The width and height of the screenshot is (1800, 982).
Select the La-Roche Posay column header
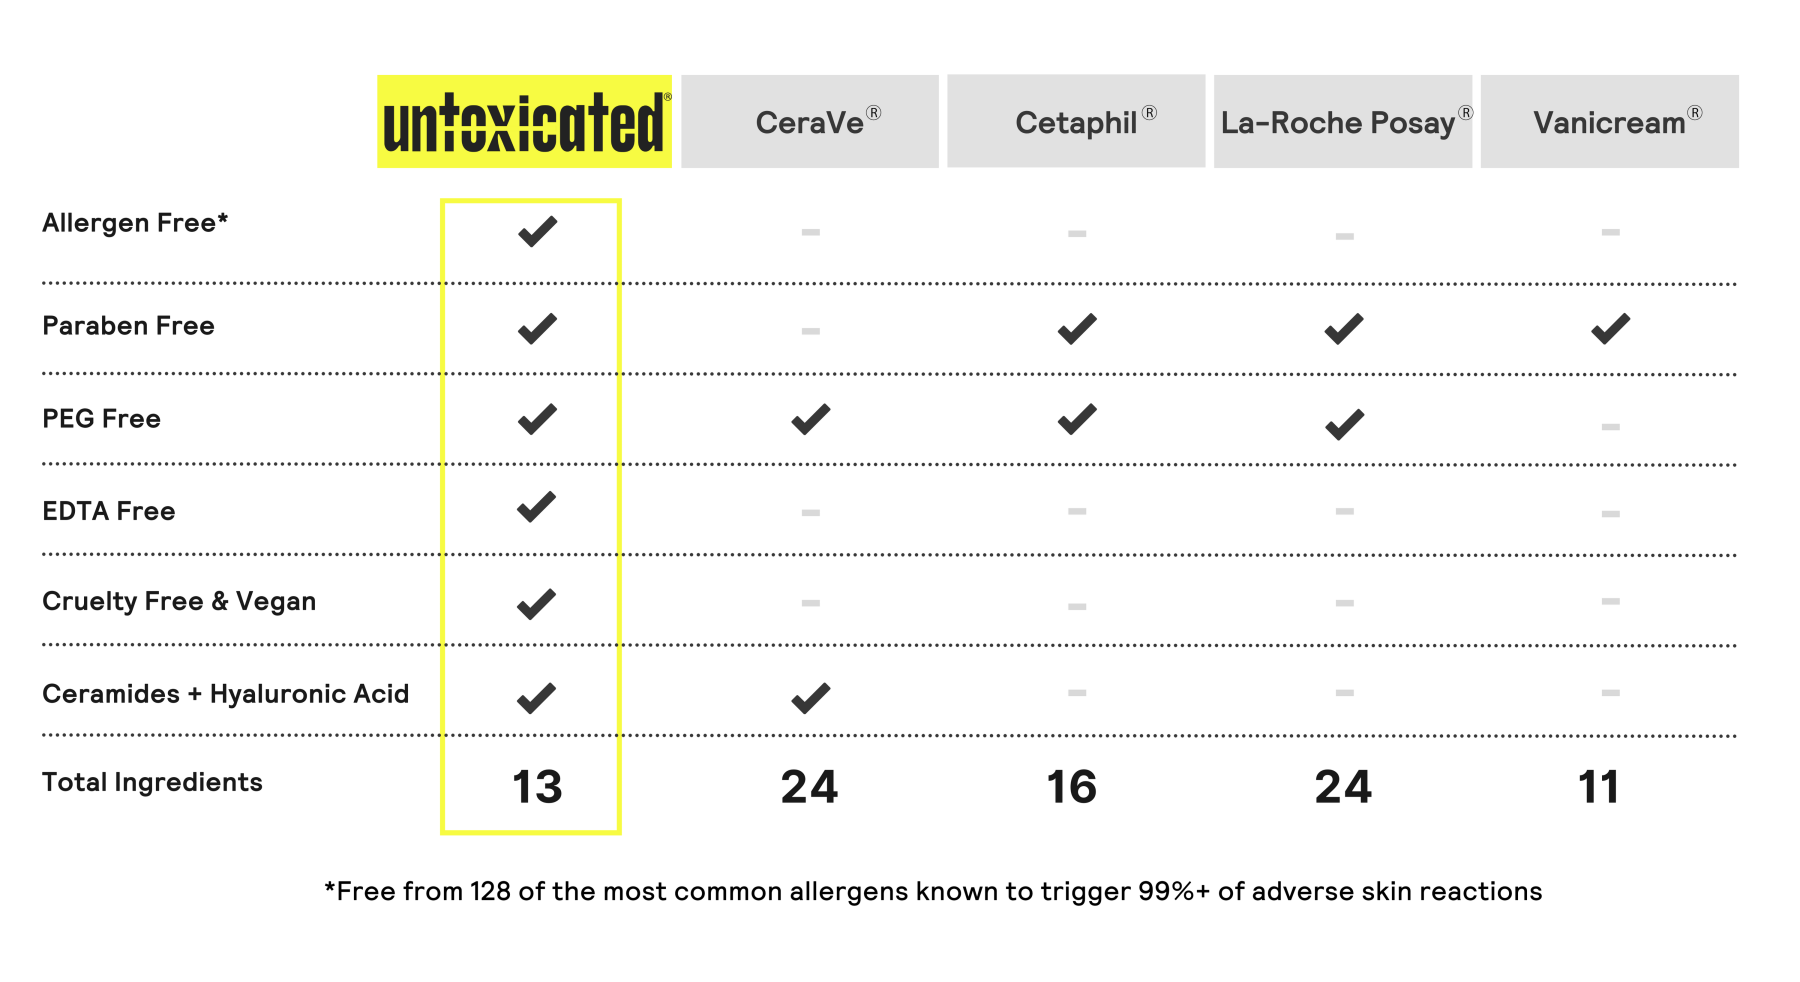tap(1342, 122)
